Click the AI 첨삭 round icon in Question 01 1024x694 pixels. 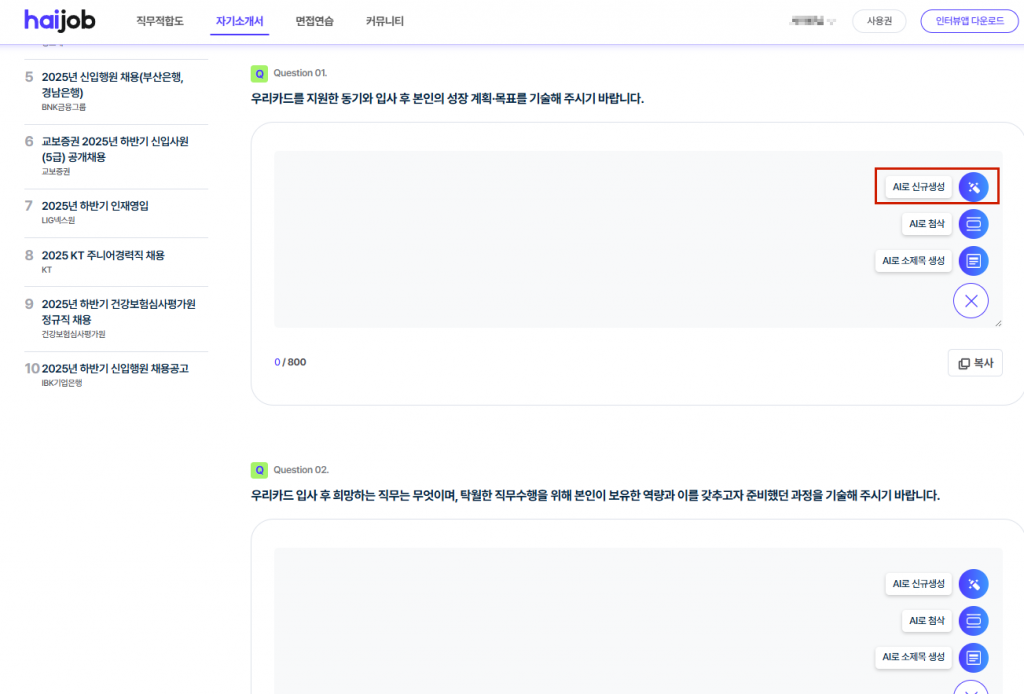pyautogui.click(x=973, y=224)
